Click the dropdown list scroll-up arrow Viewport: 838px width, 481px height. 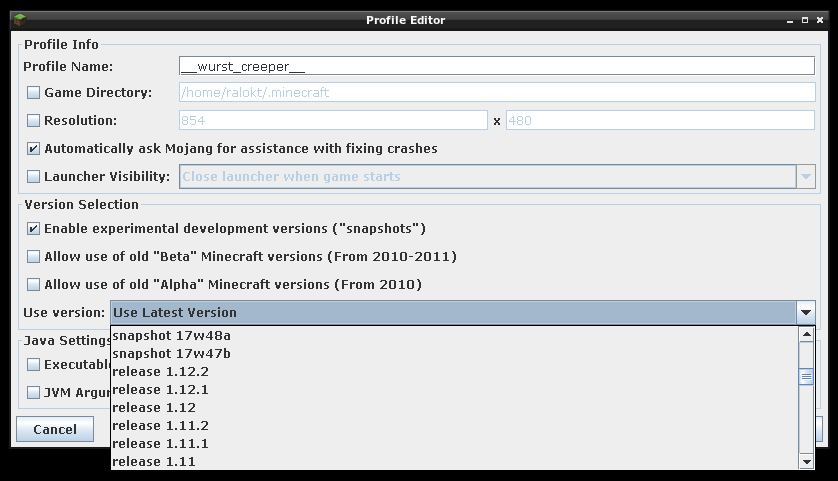coord(806,335)
